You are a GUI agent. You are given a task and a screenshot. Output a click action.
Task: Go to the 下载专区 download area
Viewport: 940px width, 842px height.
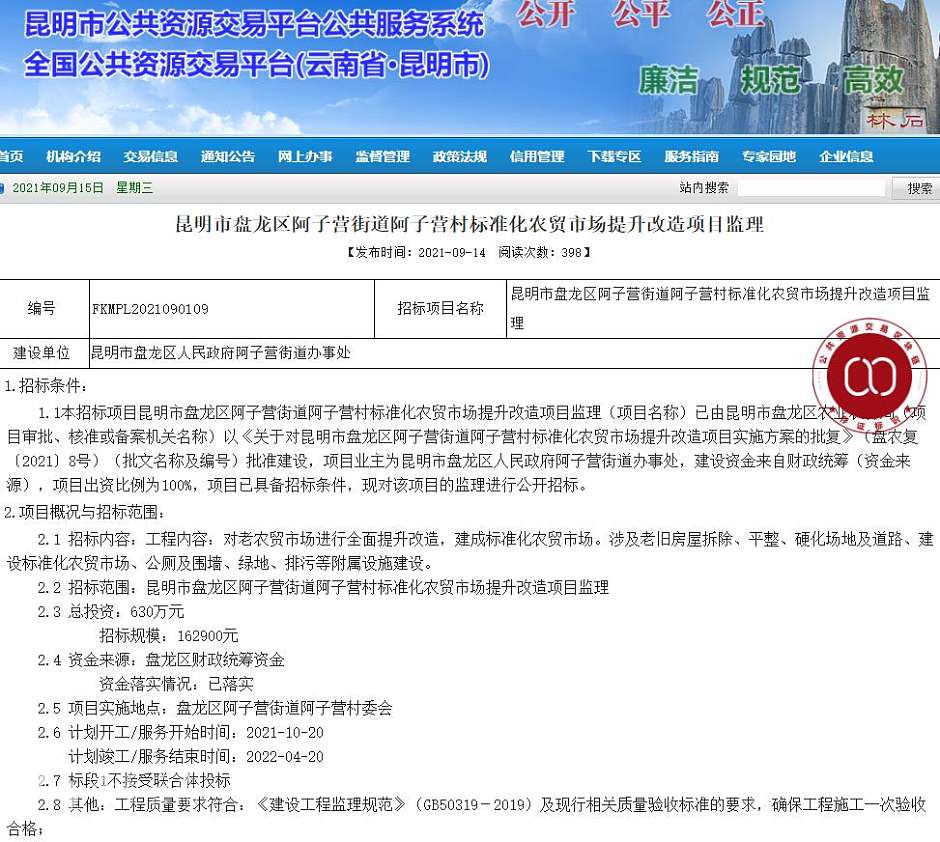click(614, 156)
